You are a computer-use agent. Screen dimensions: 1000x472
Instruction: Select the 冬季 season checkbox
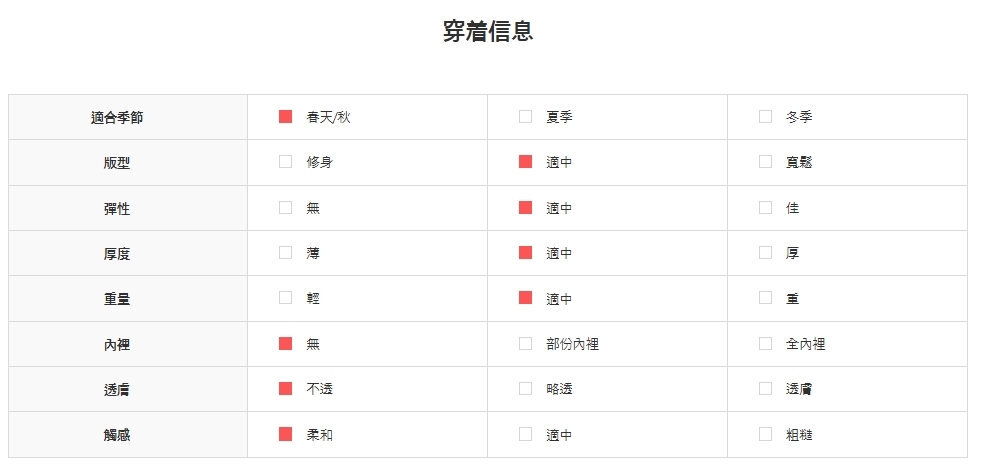point(765,117)
